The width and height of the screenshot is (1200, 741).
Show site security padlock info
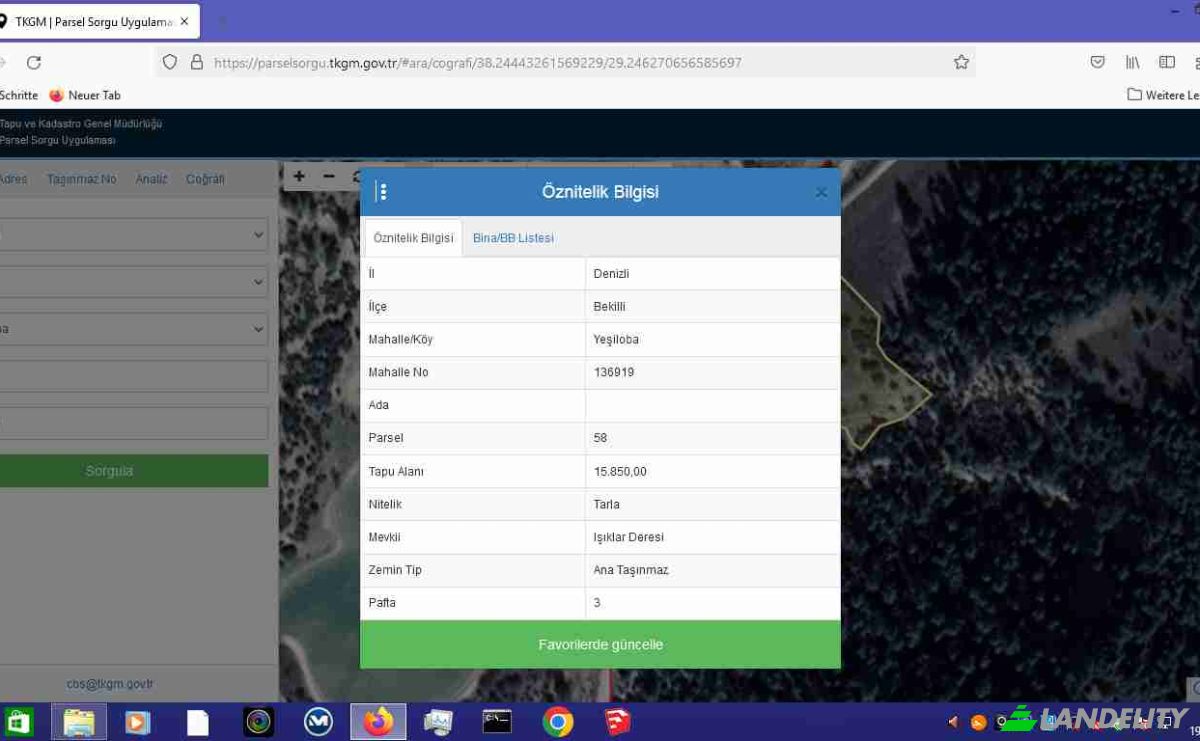196,62
